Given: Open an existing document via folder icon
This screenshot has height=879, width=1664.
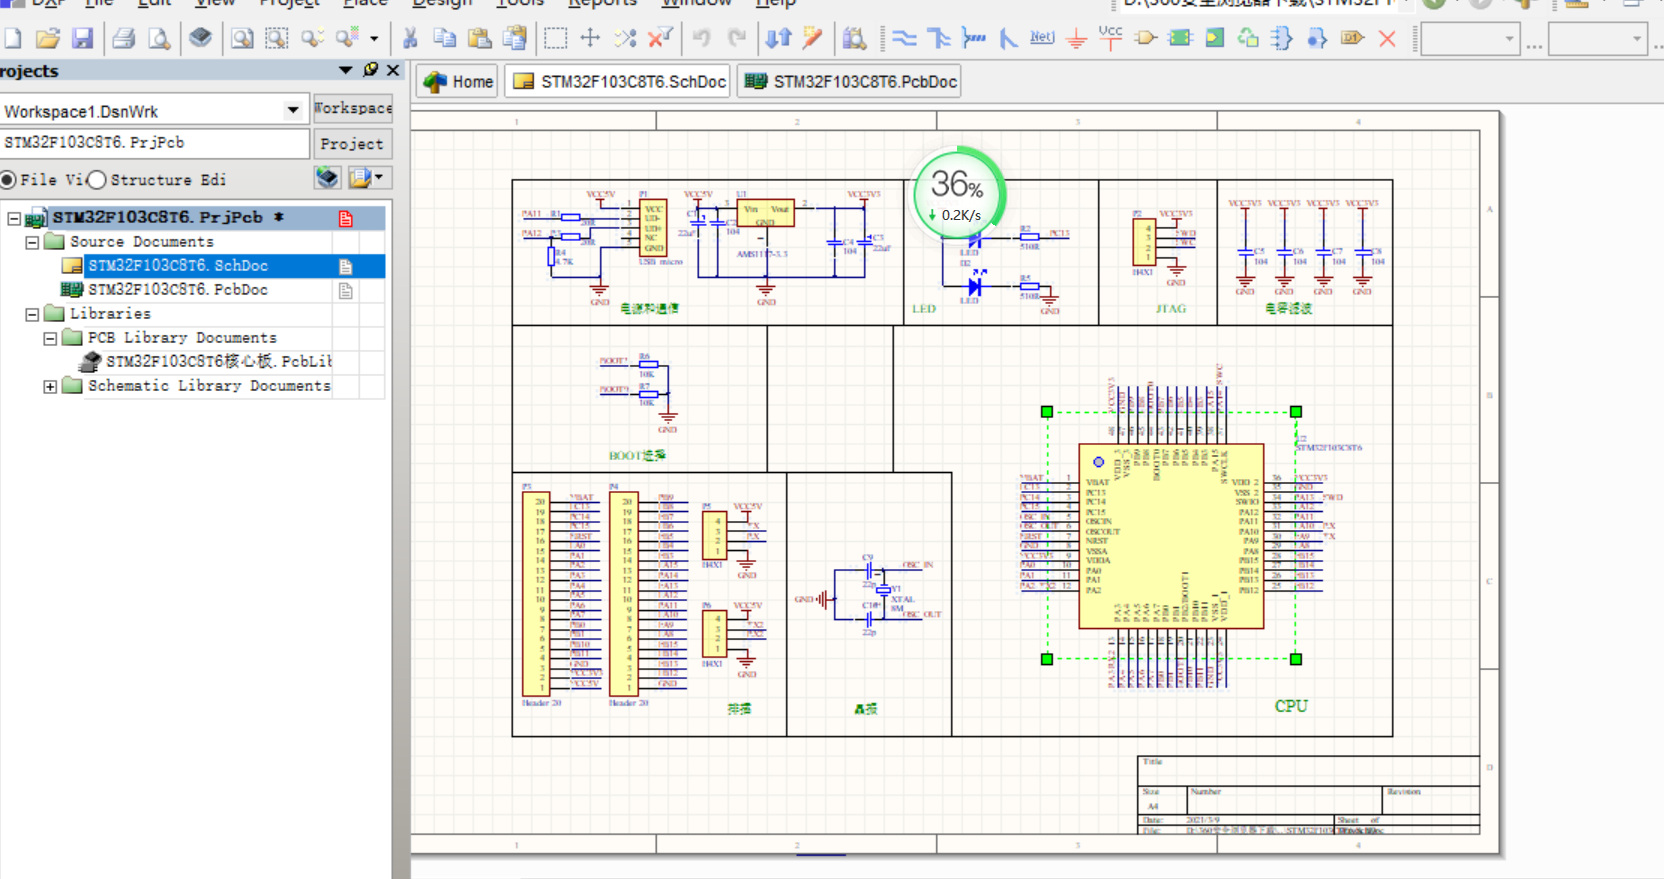Looking at the screenshot, I should coord(47,39).
